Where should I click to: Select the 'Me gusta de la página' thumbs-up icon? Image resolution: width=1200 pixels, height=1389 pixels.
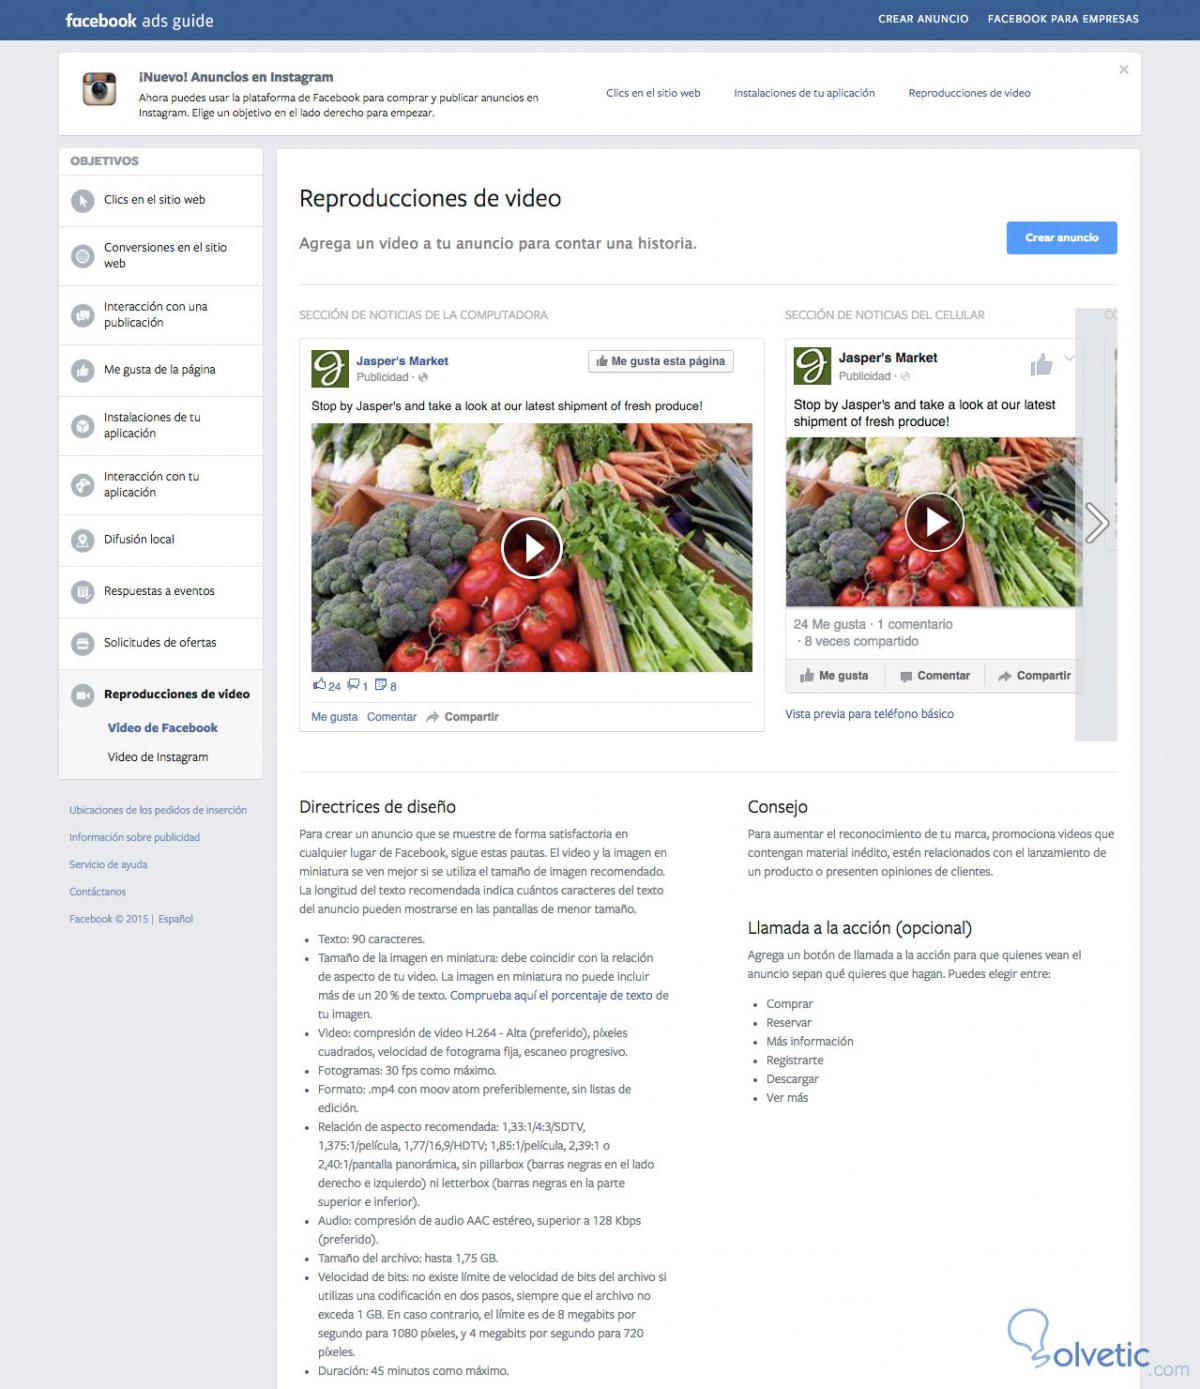pos(82,371)
